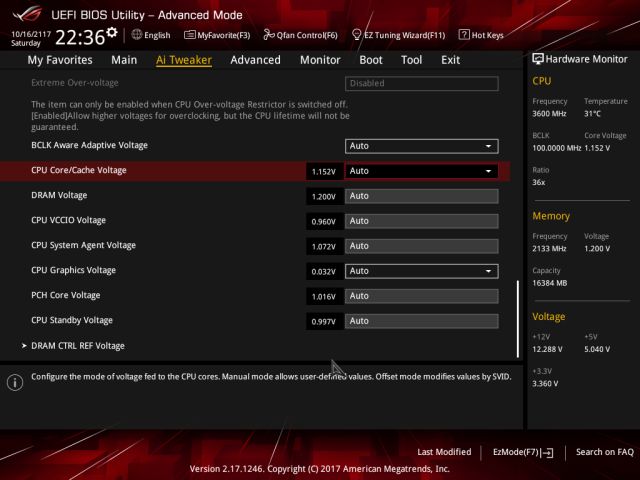
Task: Click the 31°C CPU temperature value
Action: [x=592, y=114]
